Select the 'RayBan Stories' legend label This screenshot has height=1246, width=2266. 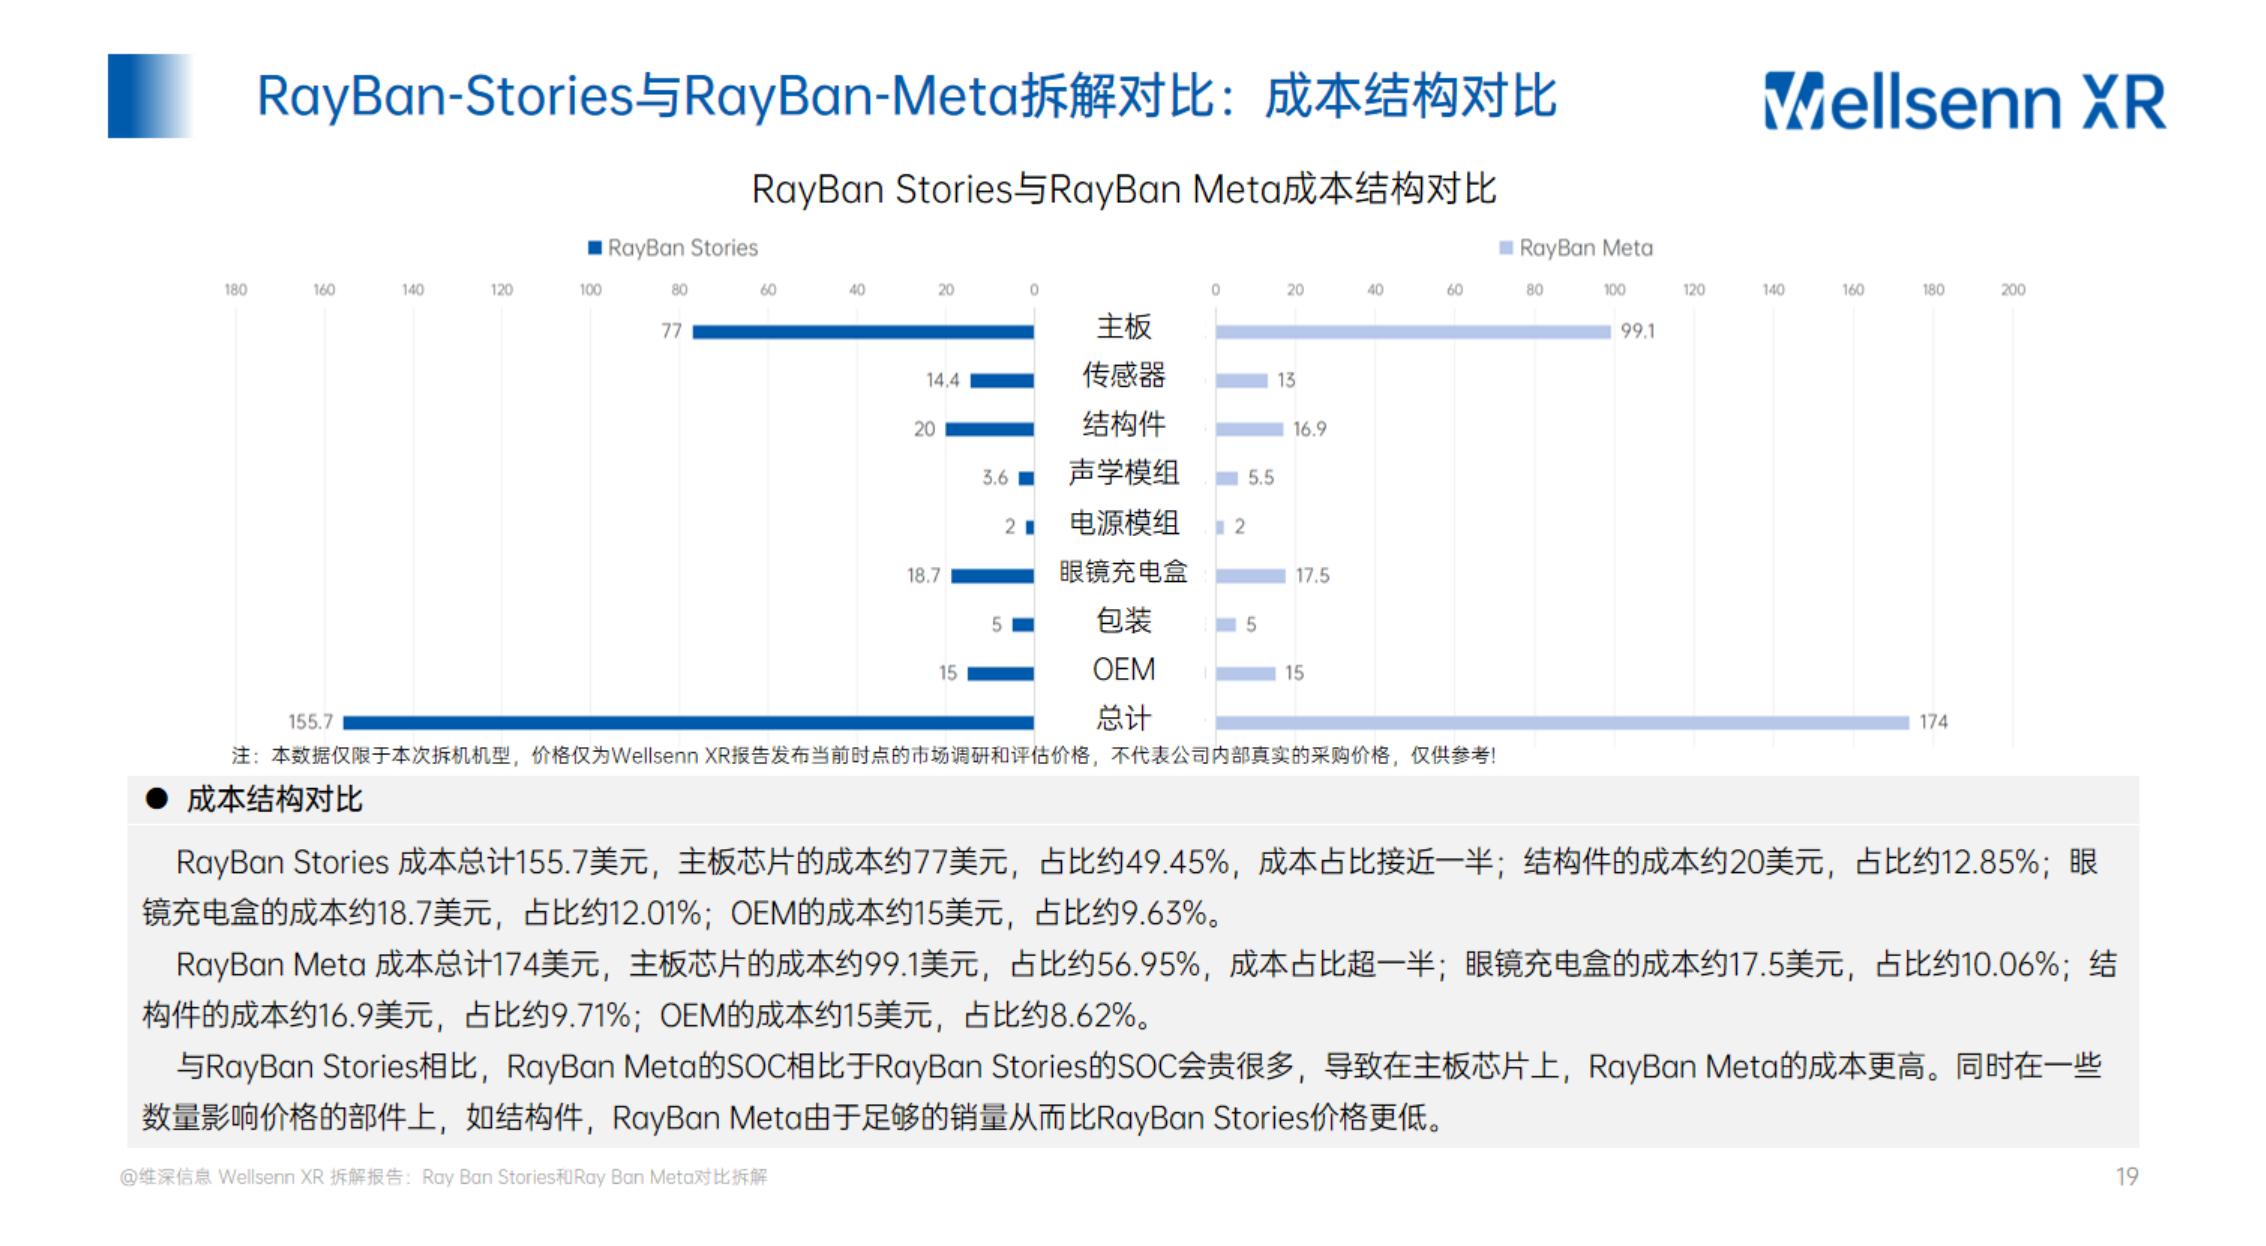pos(683,248)
